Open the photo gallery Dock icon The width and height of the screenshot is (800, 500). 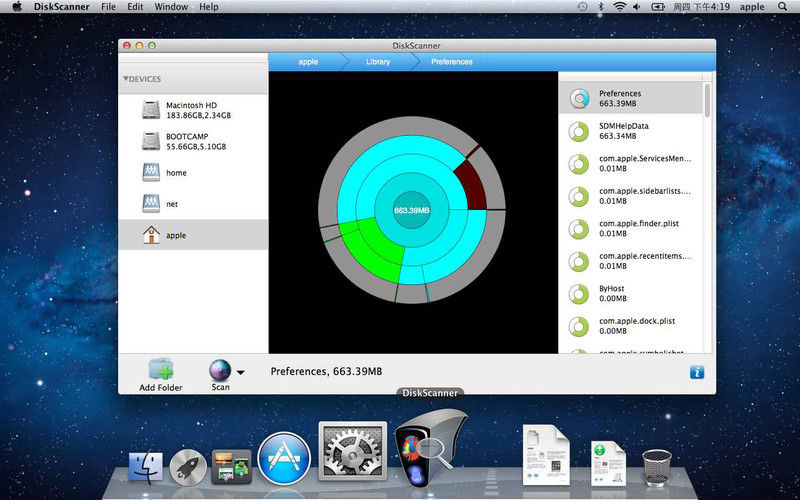(232, 467)
